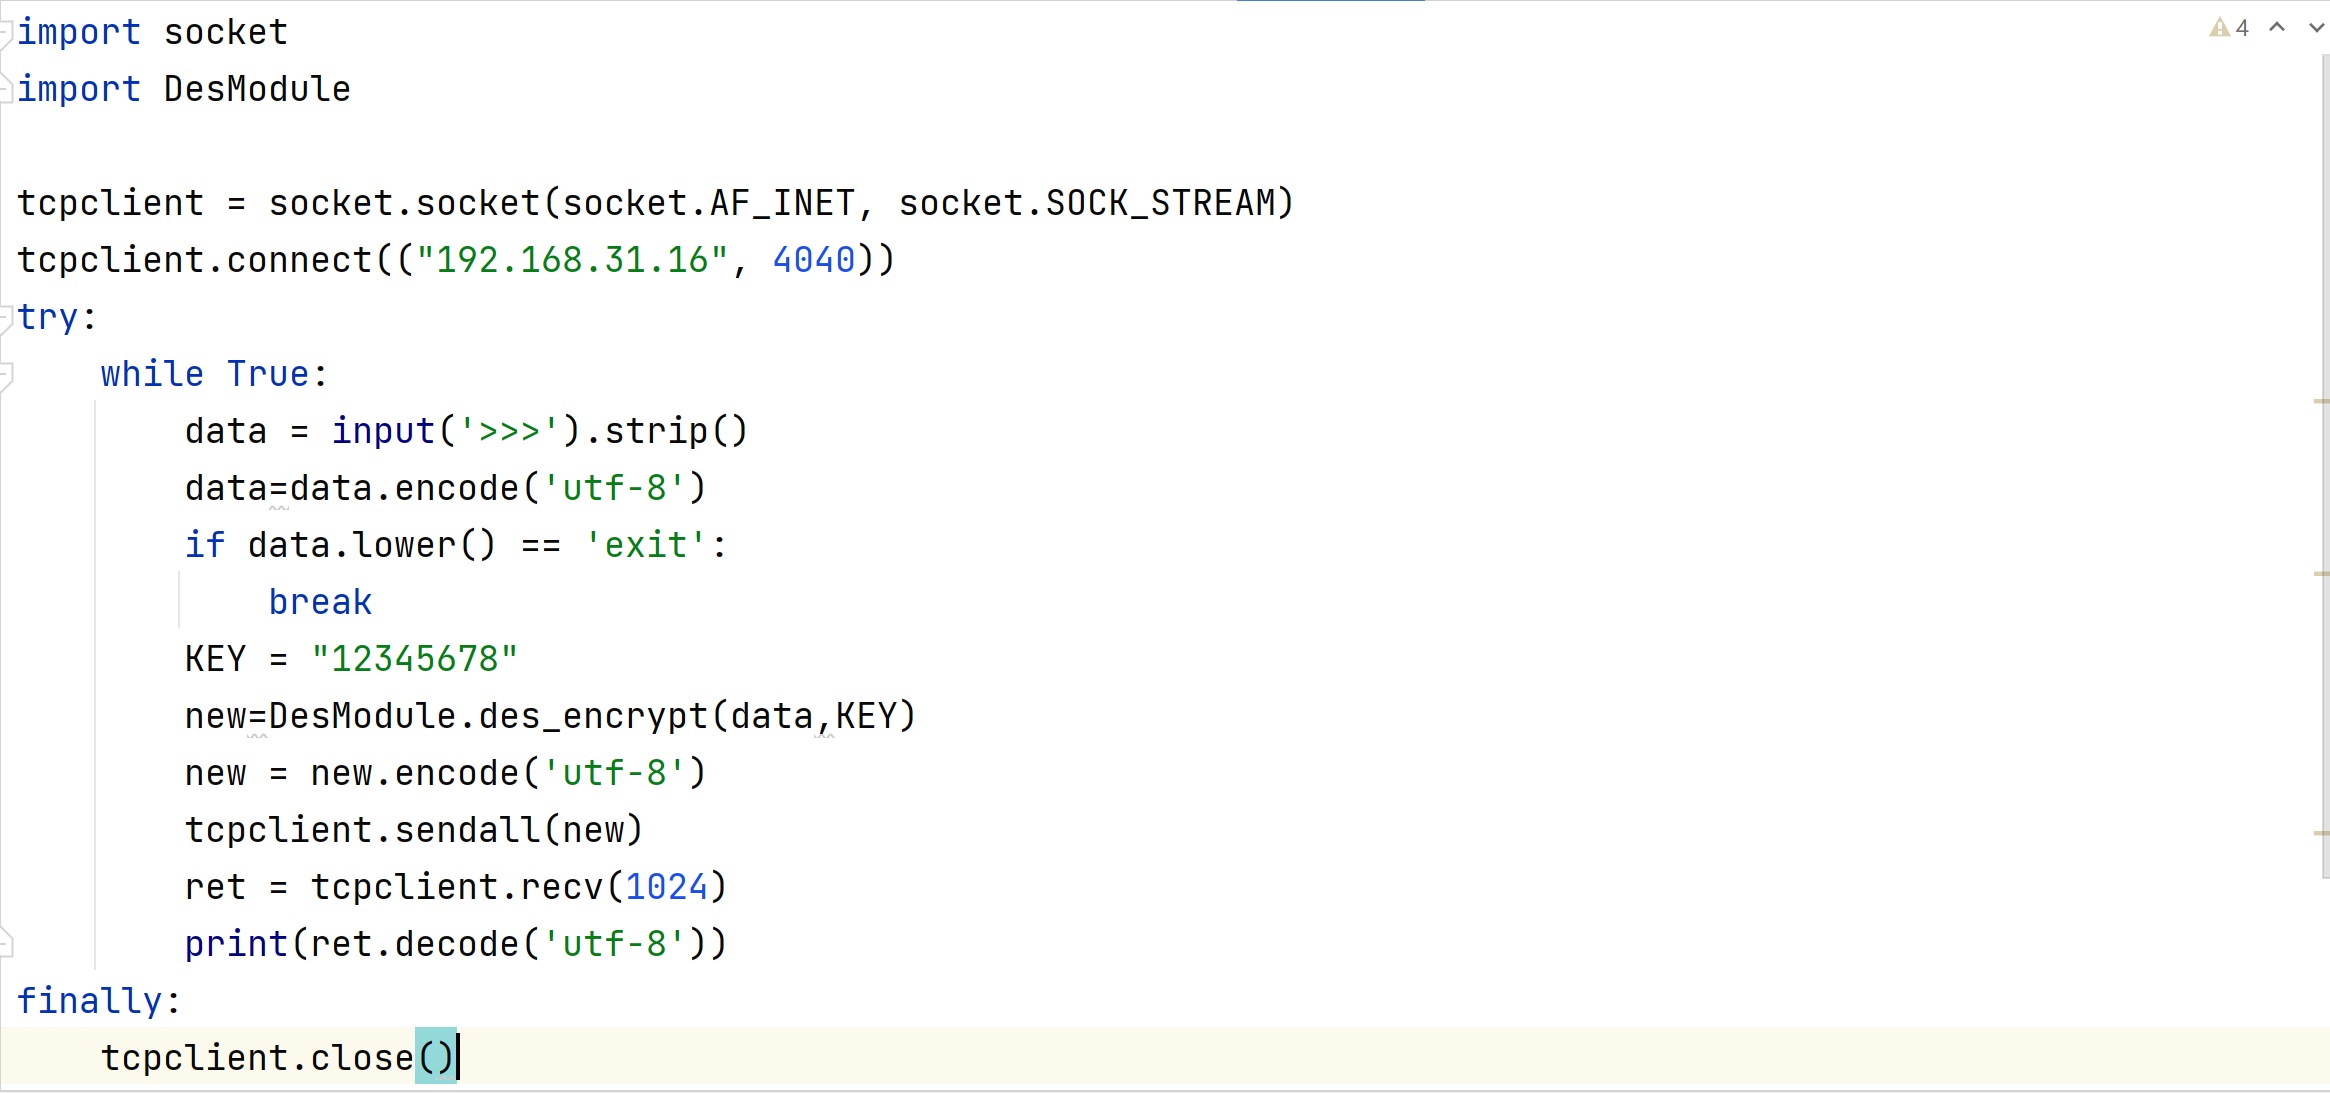Click fold end marker beside print line
Screen dimensions: 2330x1093
point(6,943)
